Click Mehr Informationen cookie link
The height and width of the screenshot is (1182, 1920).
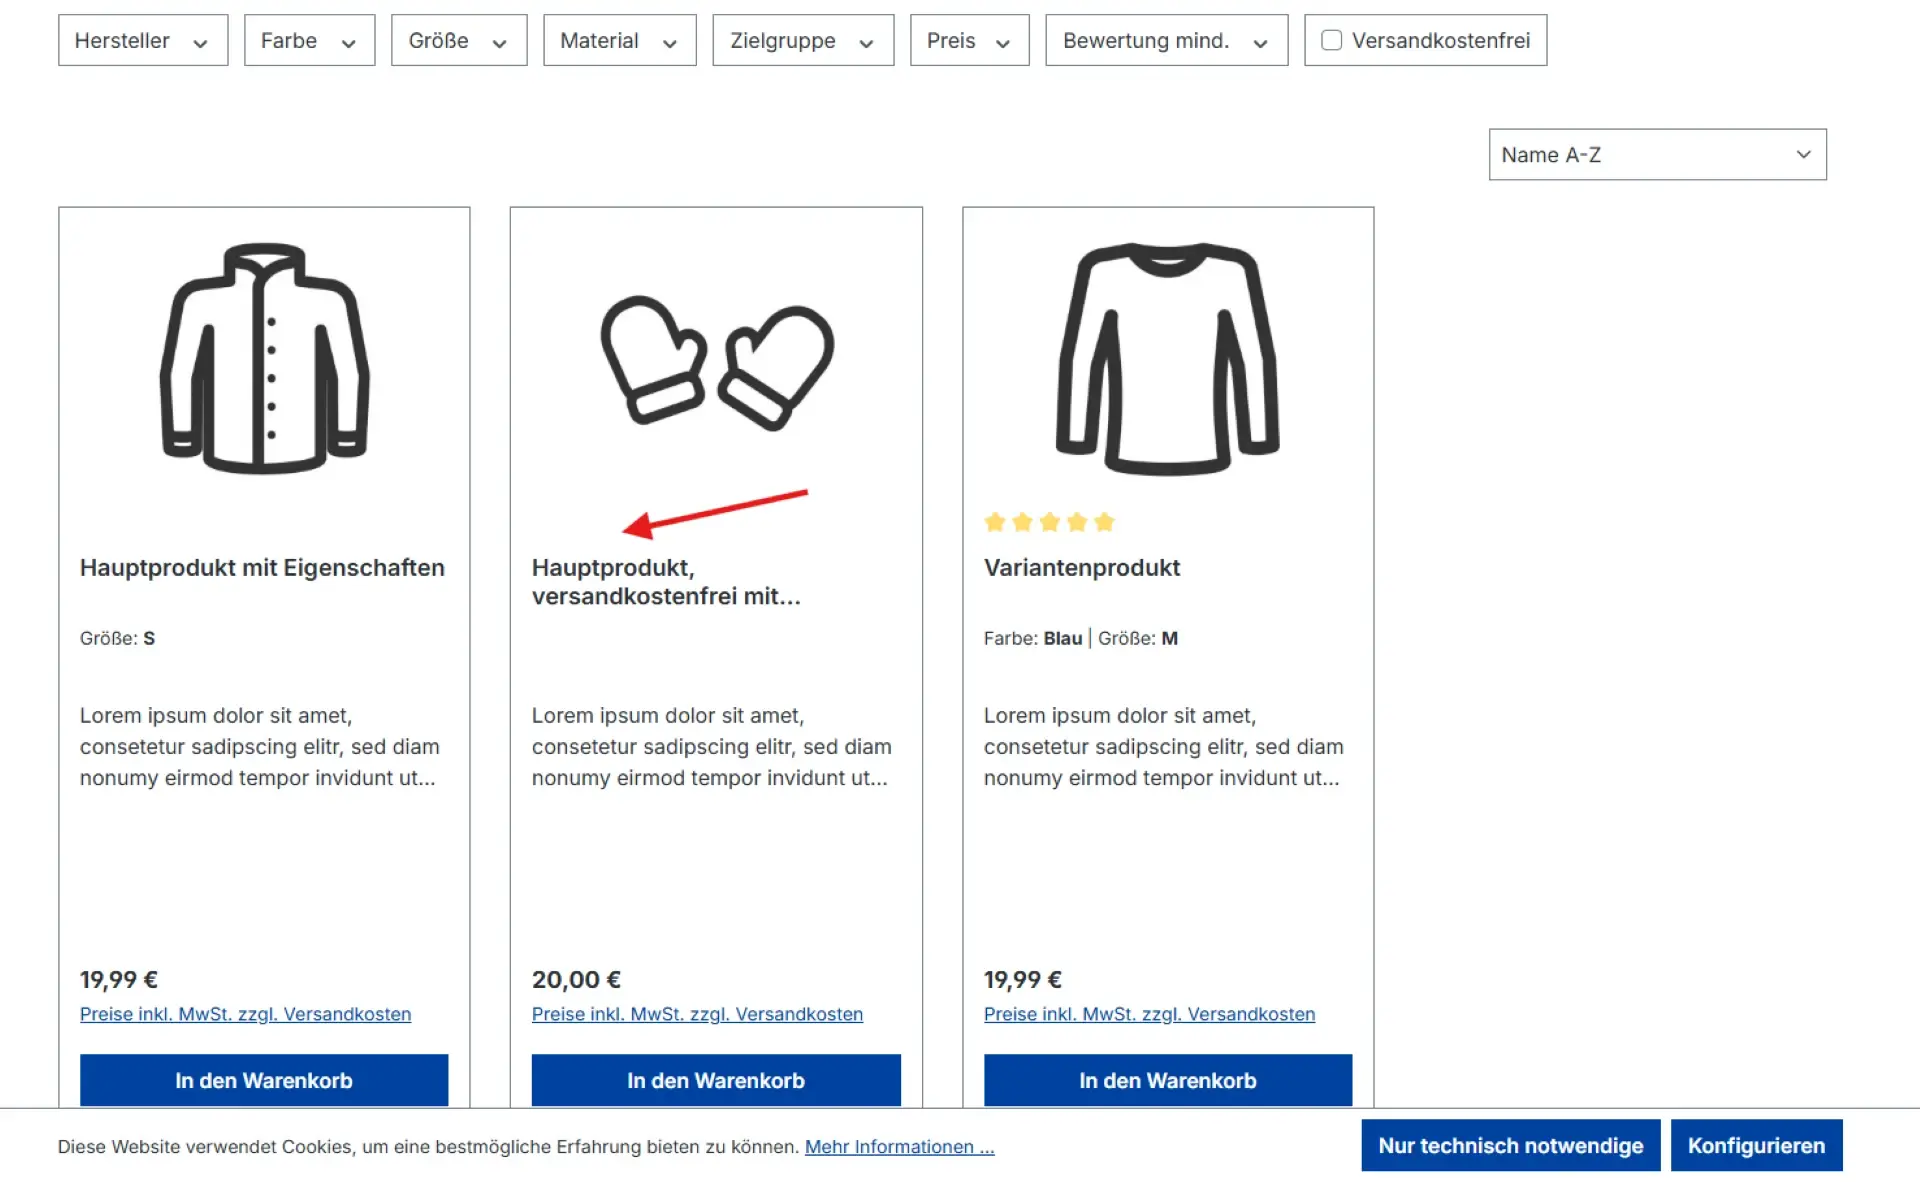(899, 1147)
